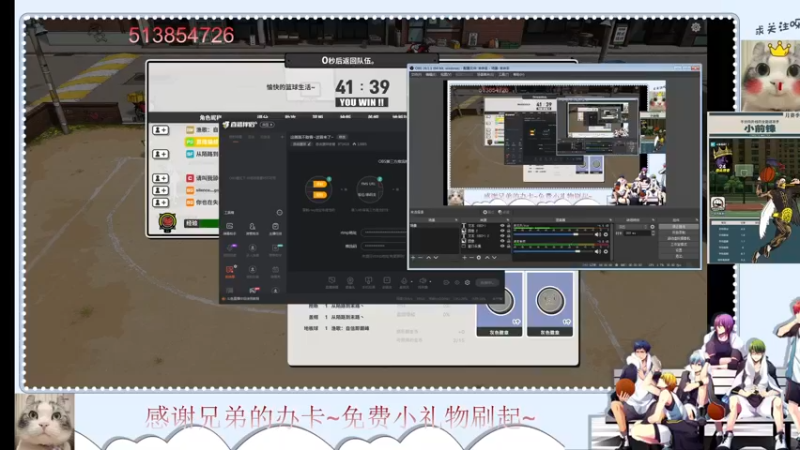The height and width of the screenshot is (450, 800).
Task: Open first mixer track gear settings
Action: point(606,234)
